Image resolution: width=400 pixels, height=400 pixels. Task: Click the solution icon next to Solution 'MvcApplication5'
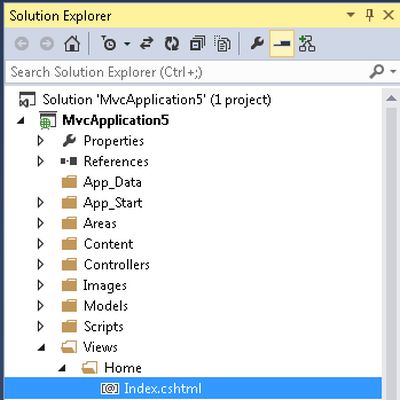tap(27, 100)
